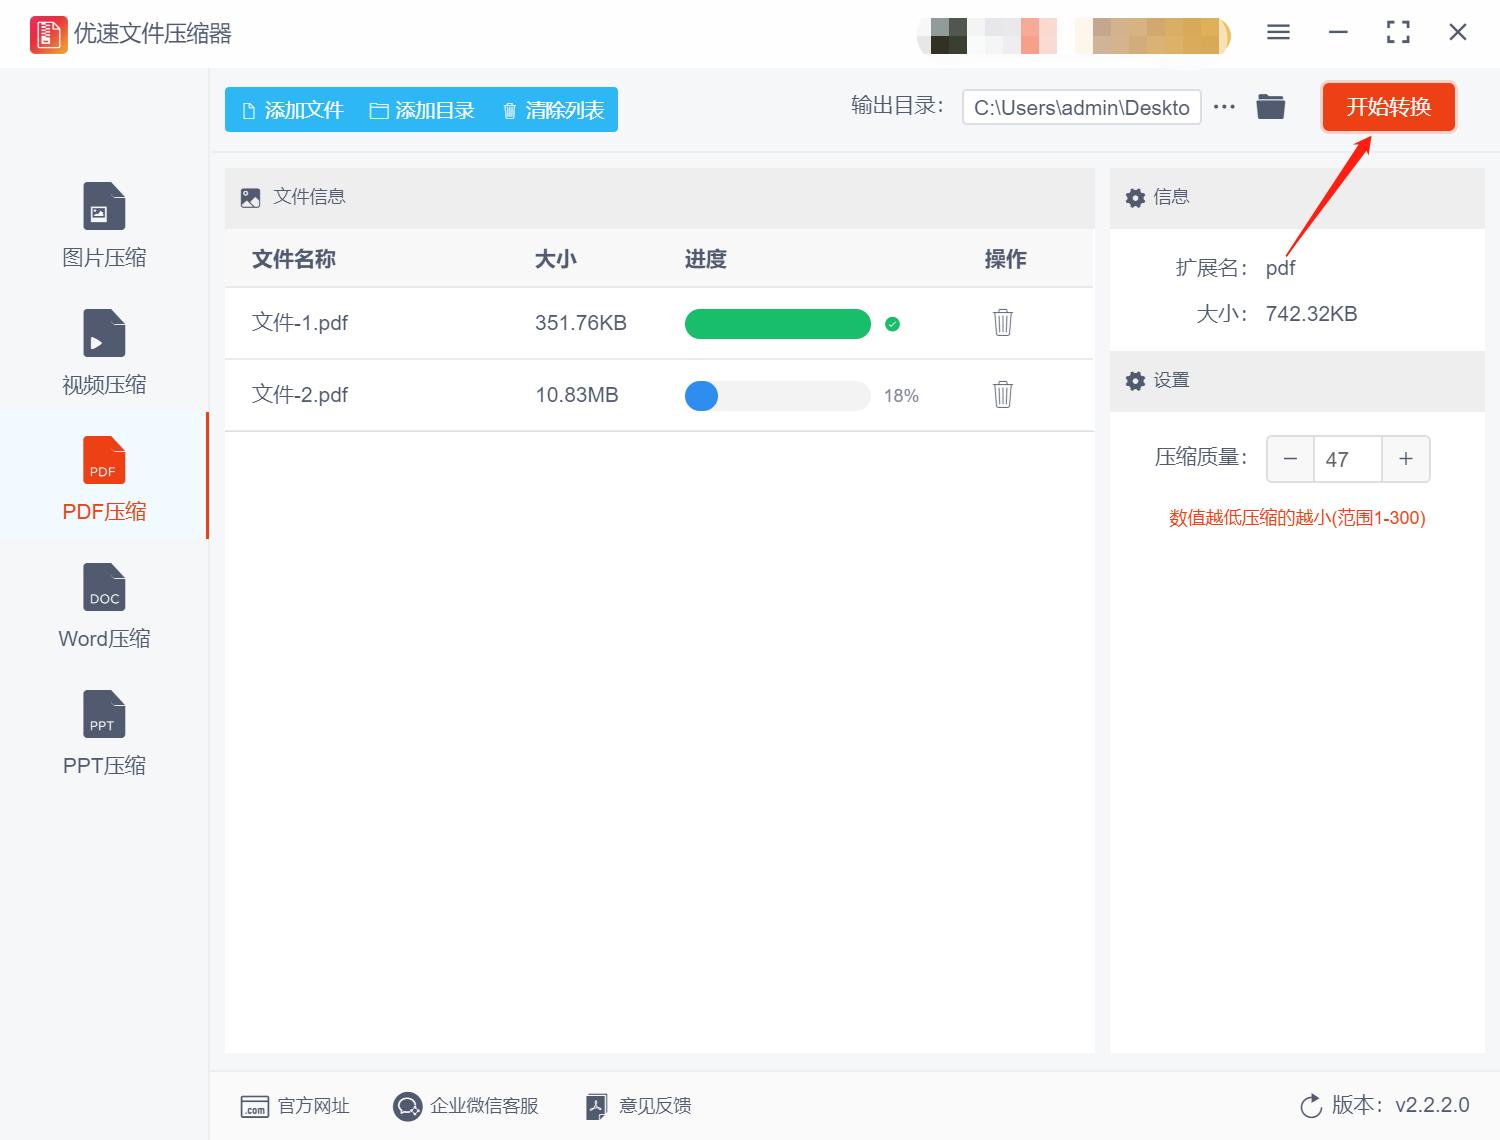Delete 文件-1.pdf using its trash icon
The width and height of the screenshot is (1500, 1140).
1002,323
